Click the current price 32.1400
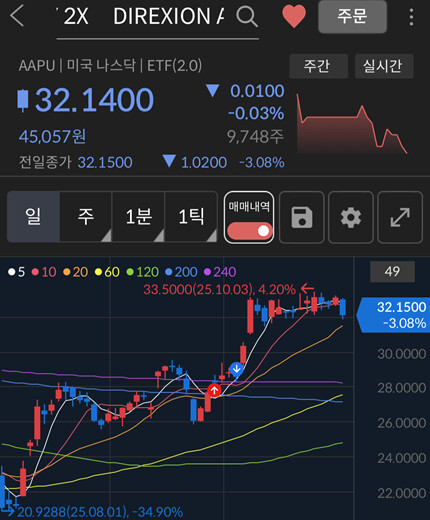430x520 pixels. coord(94,100)
